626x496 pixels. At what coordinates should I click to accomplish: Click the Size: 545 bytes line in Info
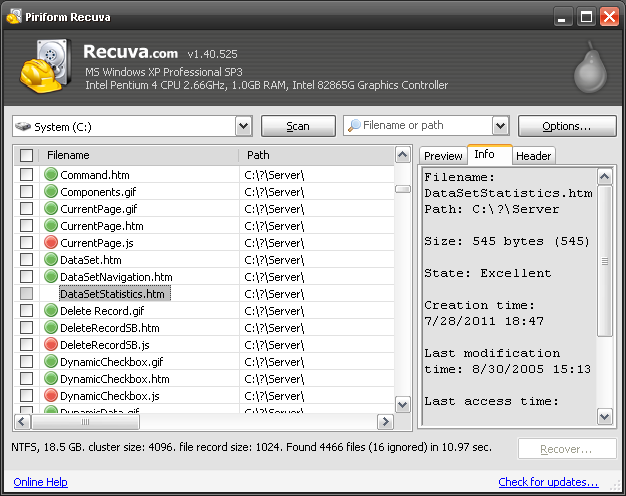coord(507,241)
